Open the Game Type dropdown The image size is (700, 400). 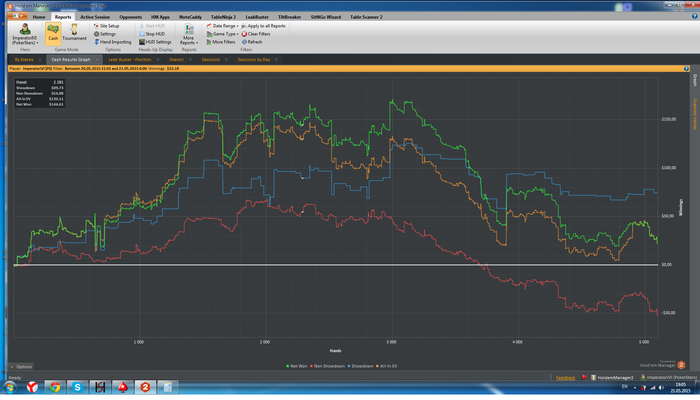pos(224,34)
